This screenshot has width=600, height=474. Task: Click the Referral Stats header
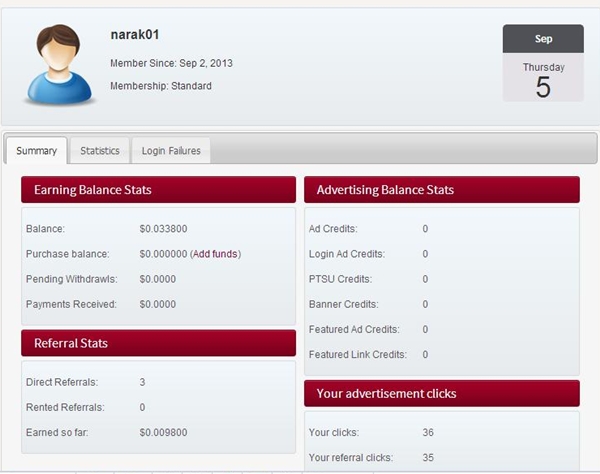point(158,343)
